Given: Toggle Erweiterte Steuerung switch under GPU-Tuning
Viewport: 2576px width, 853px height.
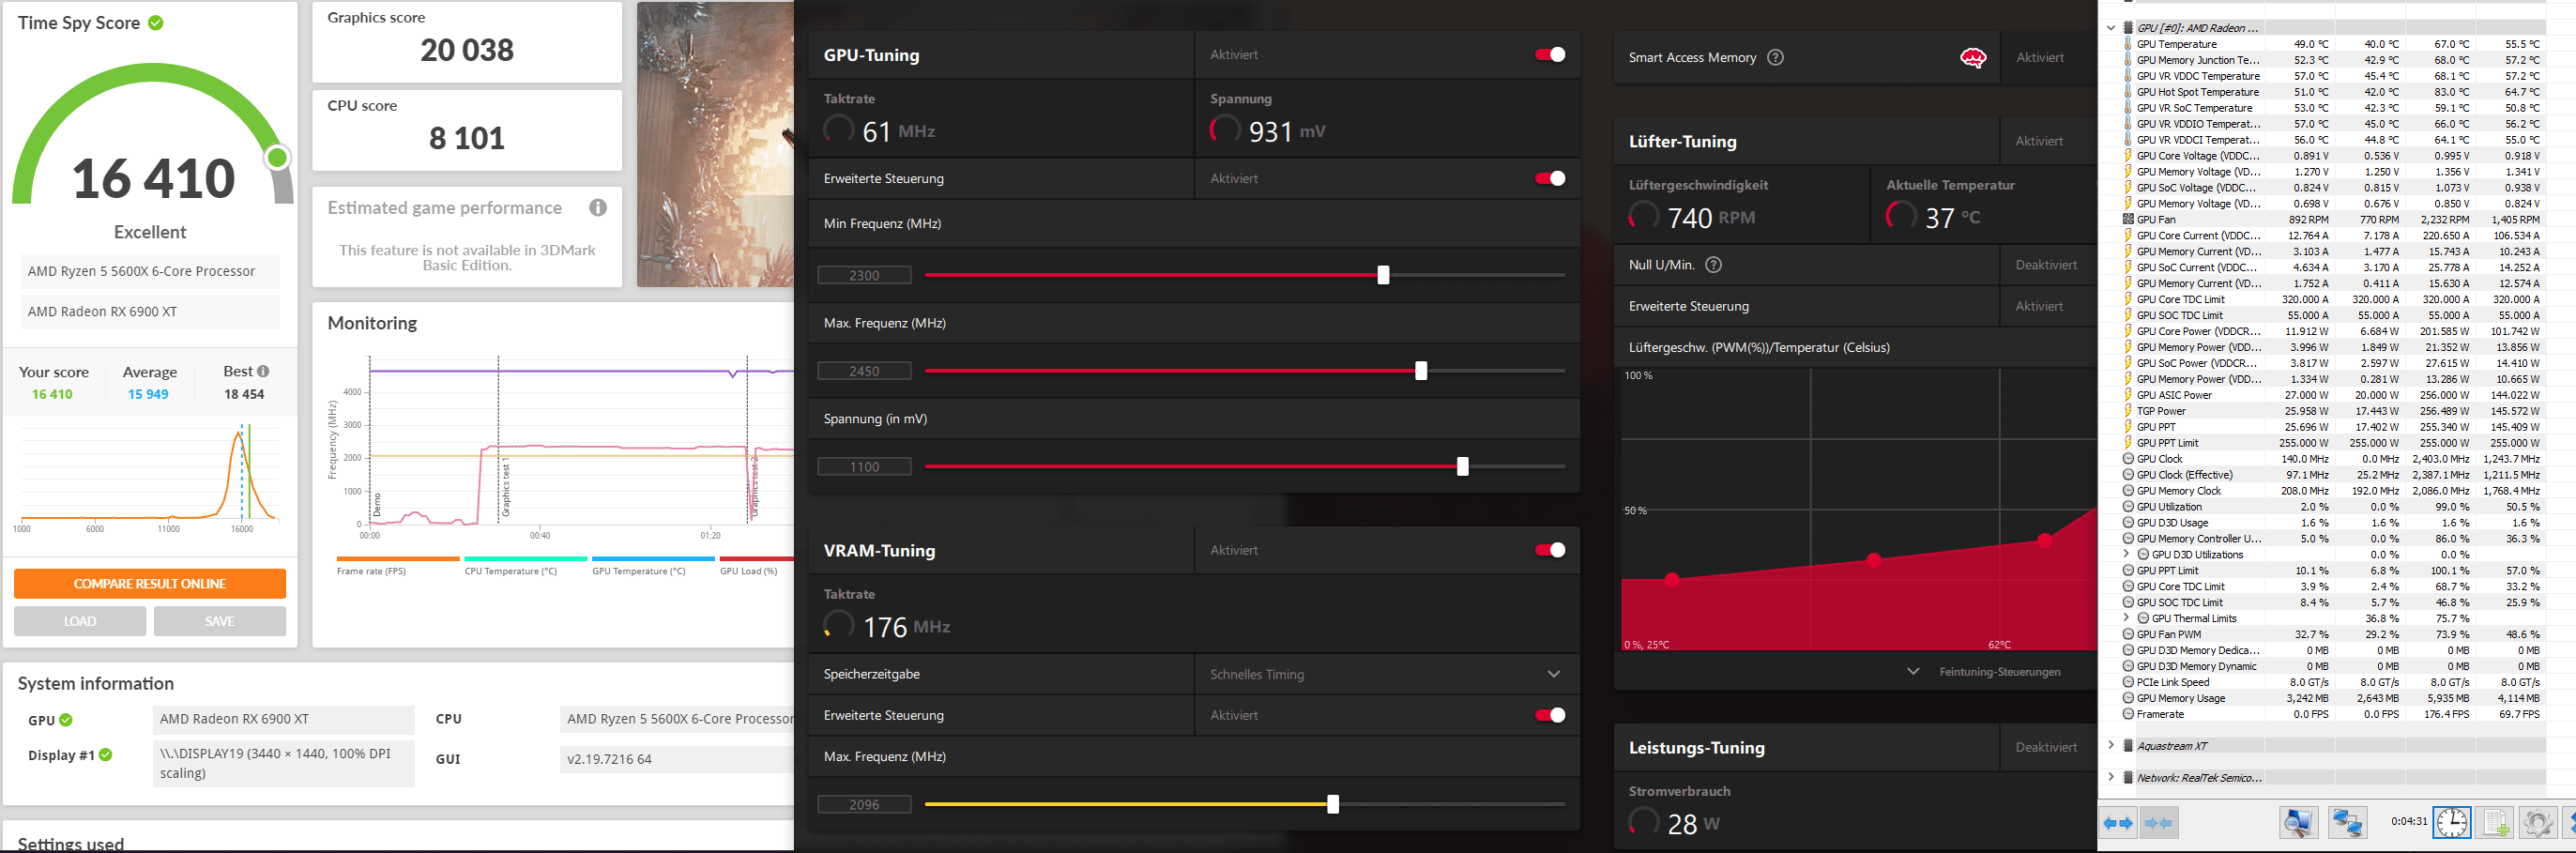Looking at the screenshot, I should (1550, 179).
